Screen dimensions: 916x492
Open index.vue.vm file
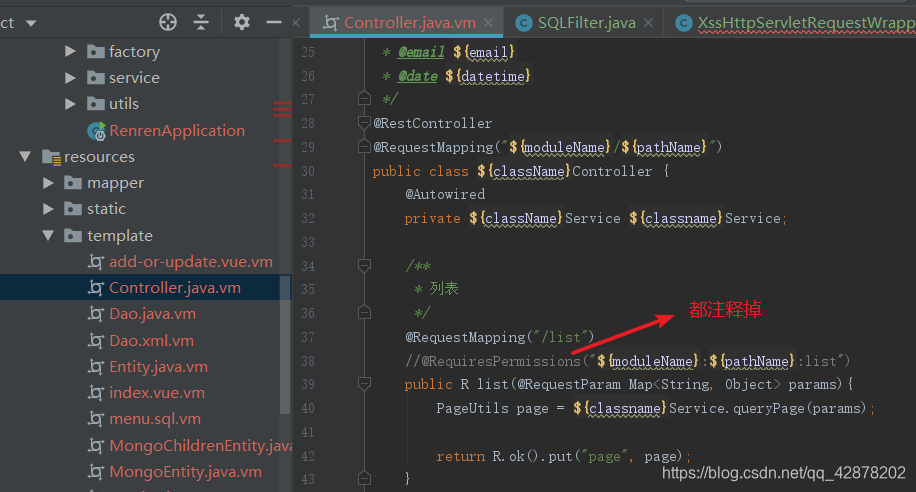[x=157, y=393]
